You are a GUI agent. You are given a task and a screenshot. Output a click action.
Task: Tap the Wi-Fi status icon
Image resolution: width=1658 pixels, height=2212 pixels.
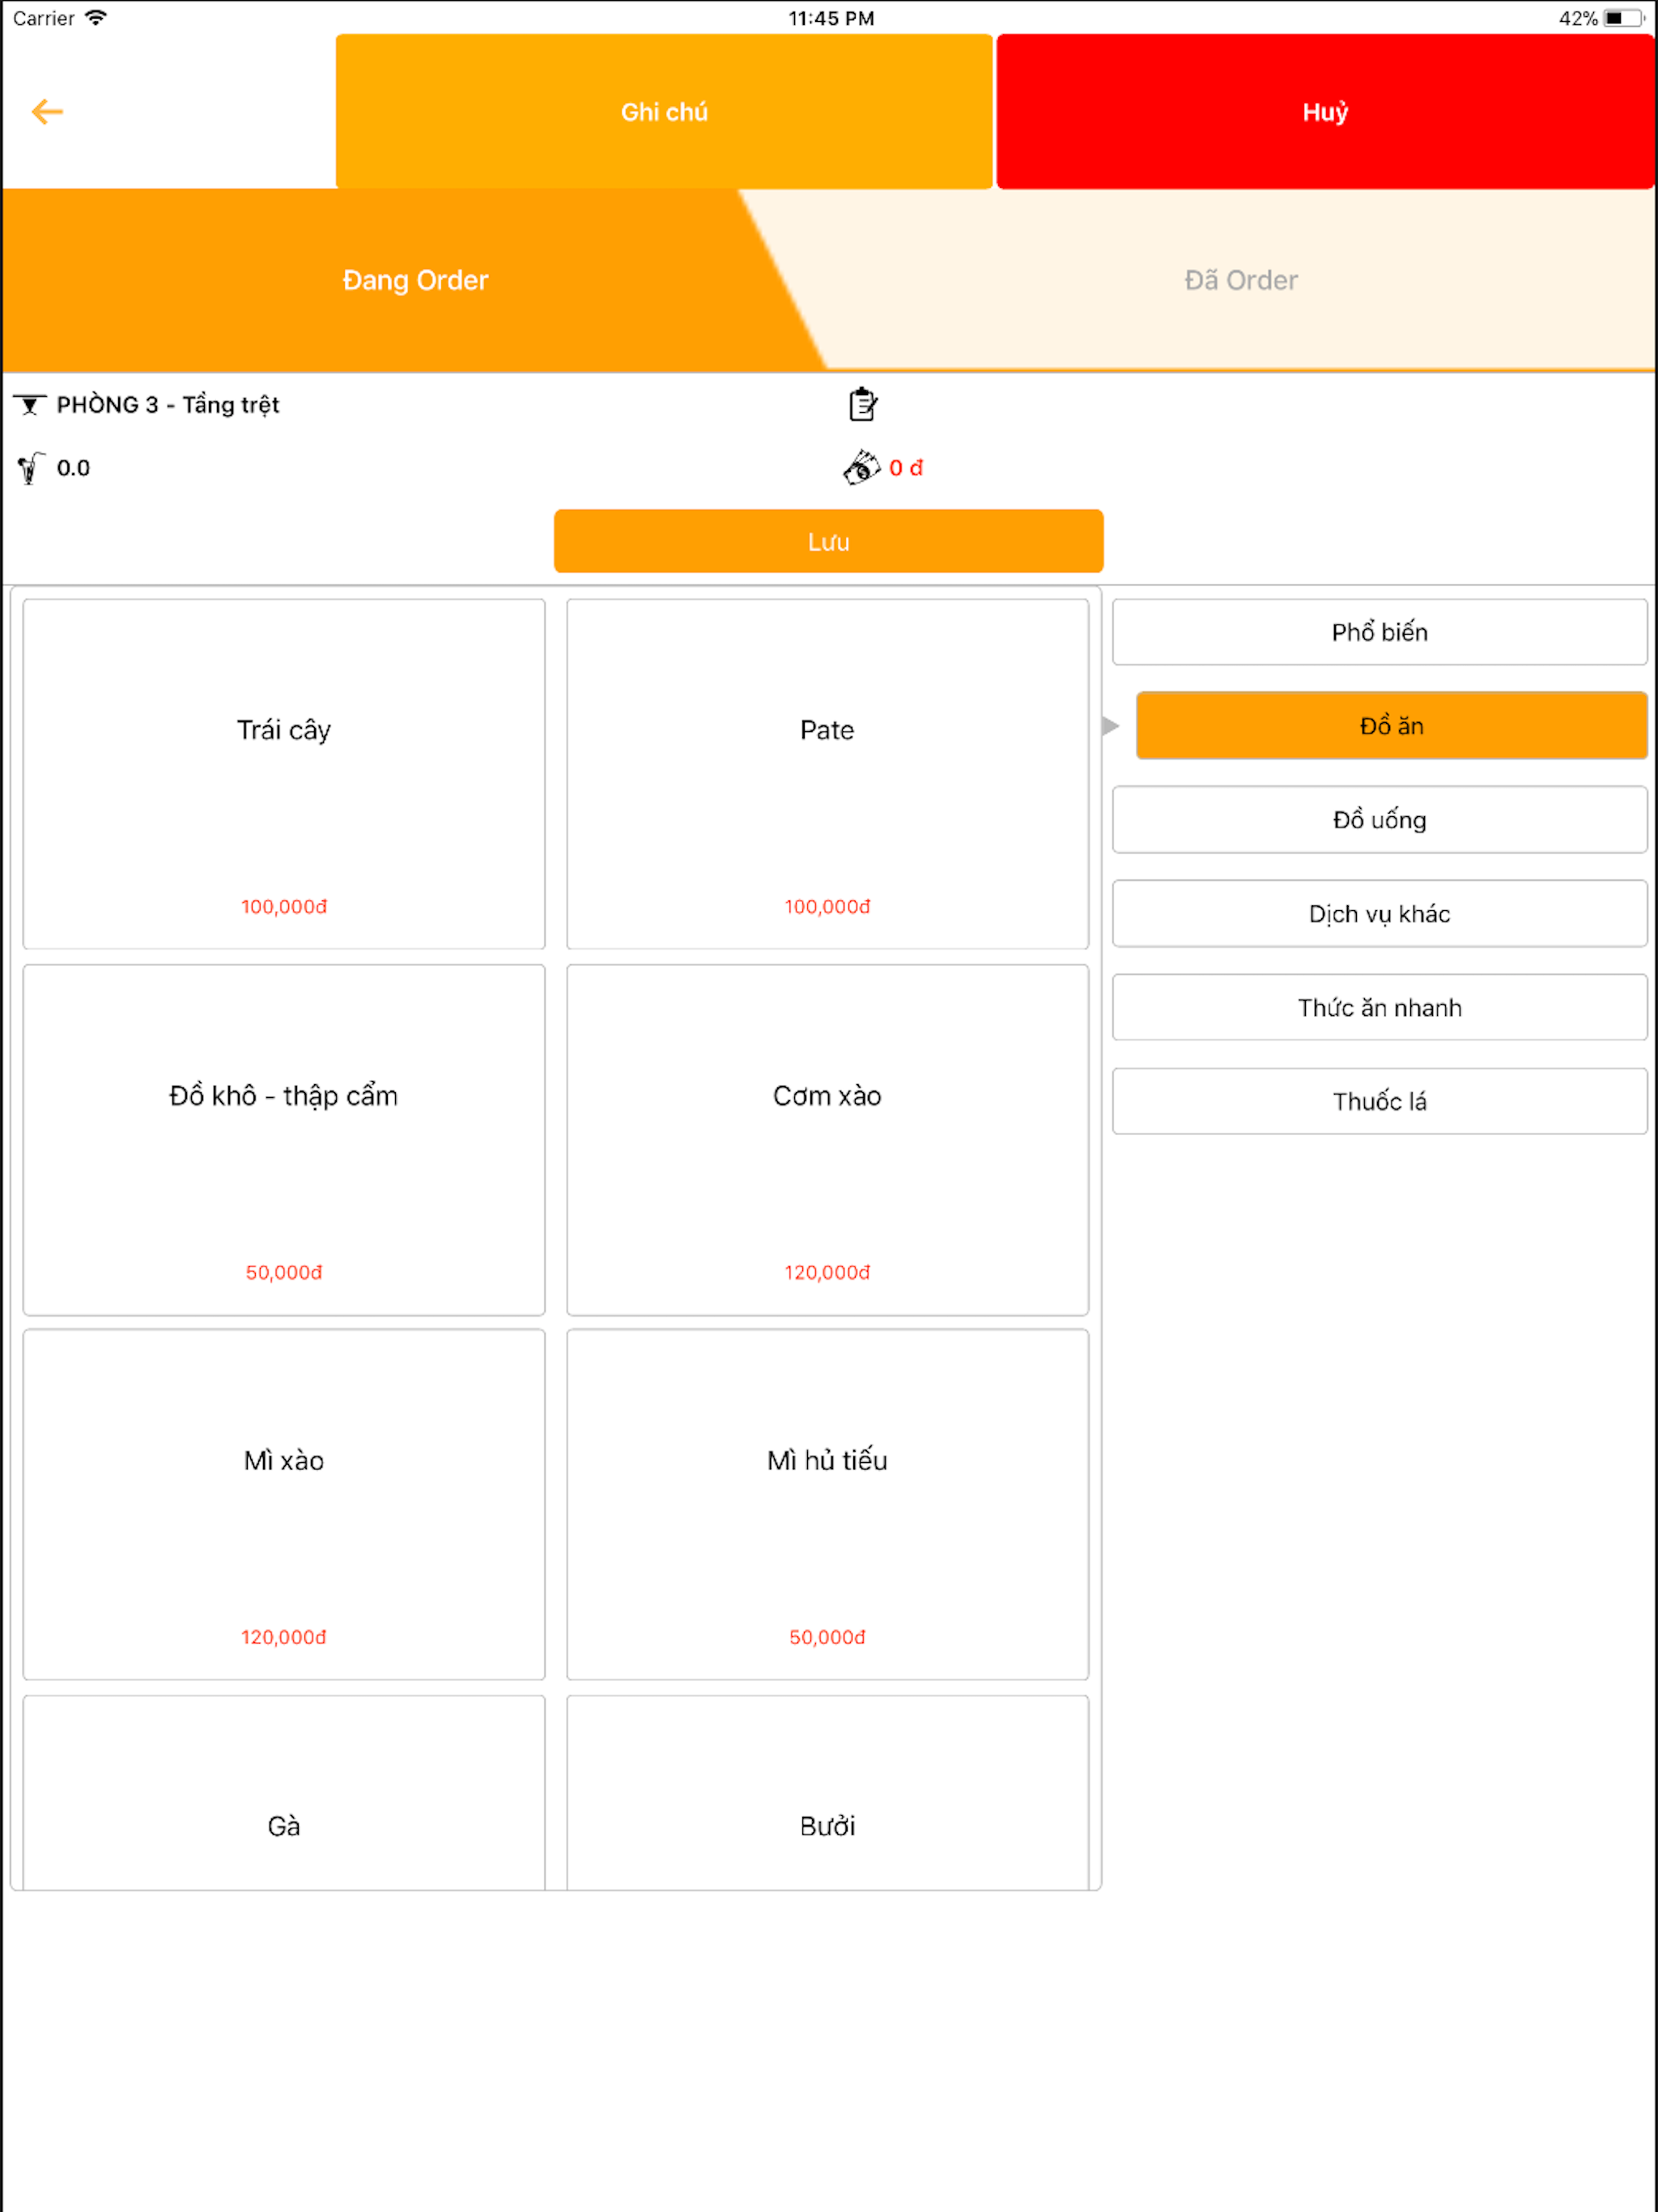[95, 17]
